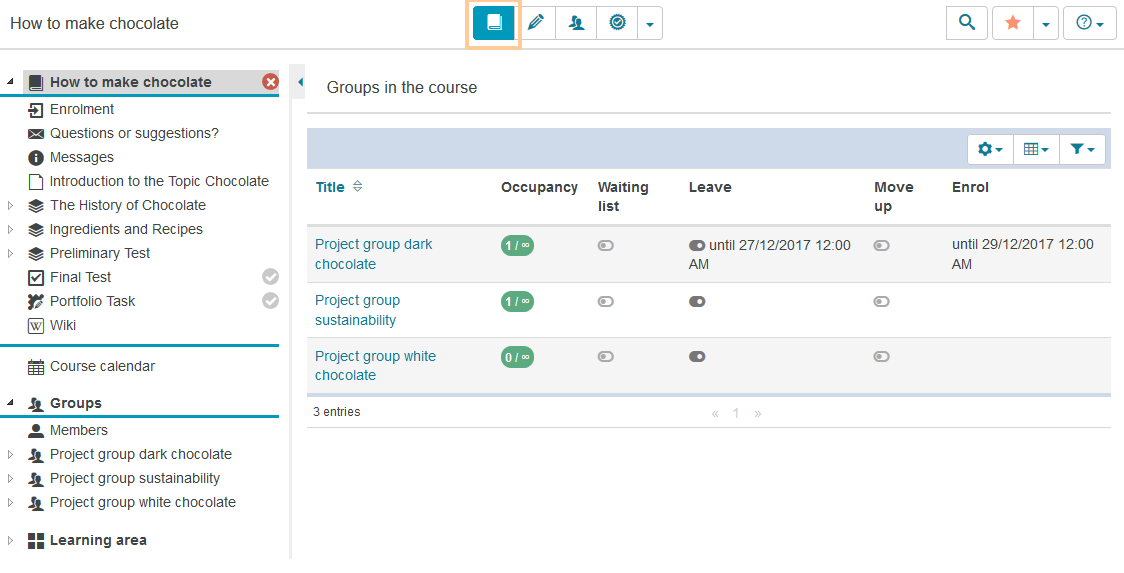The image size is (1124, 573).
Task: Click the assessment checkmark badge icon
Action: pos(617,23)
